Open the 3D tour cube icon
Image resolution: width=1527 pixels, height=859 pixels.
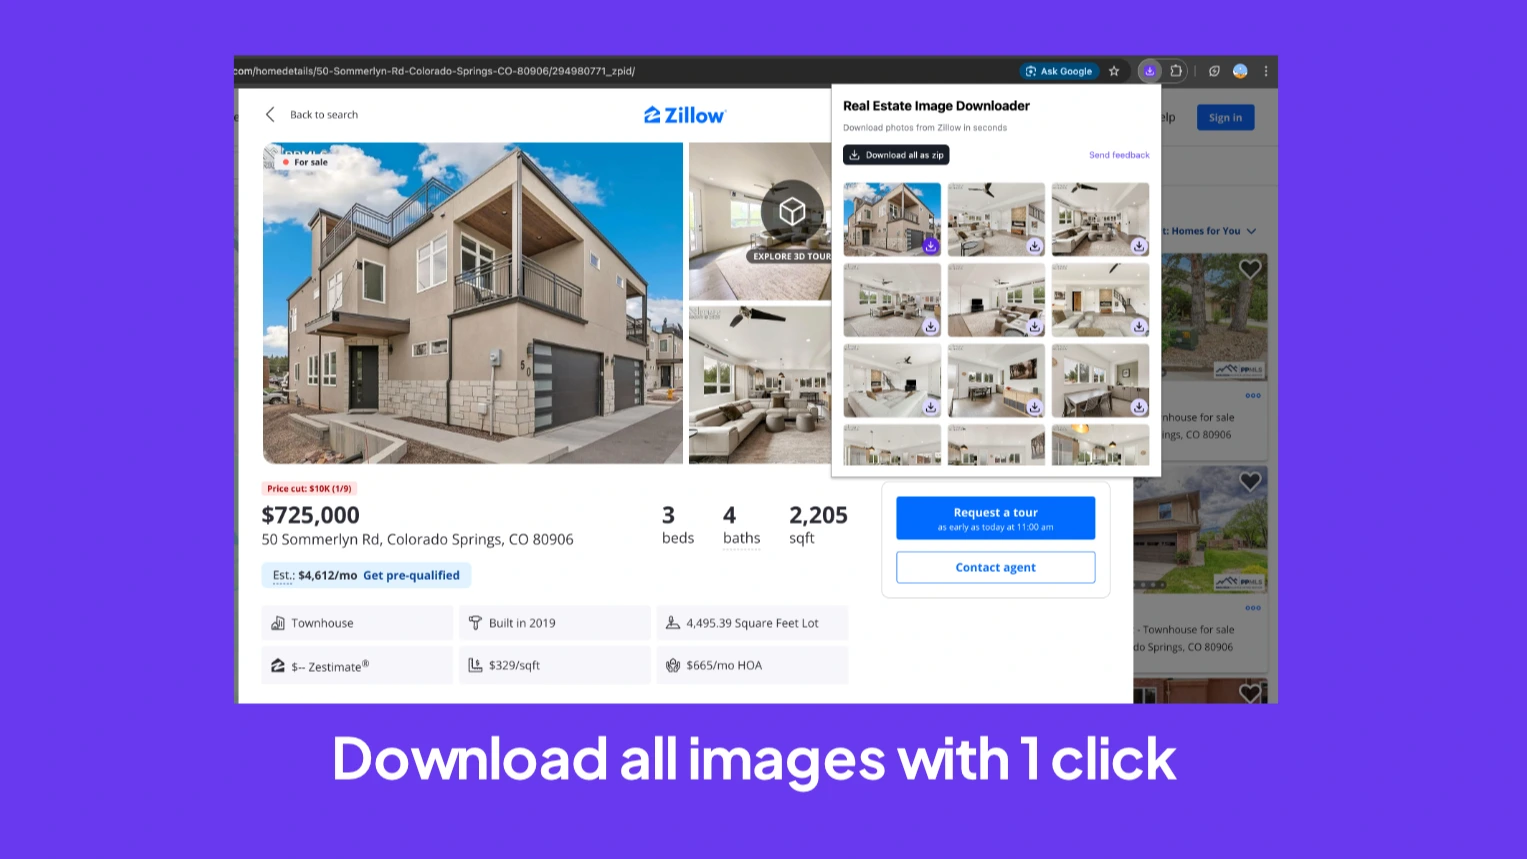tap(791, 212)
